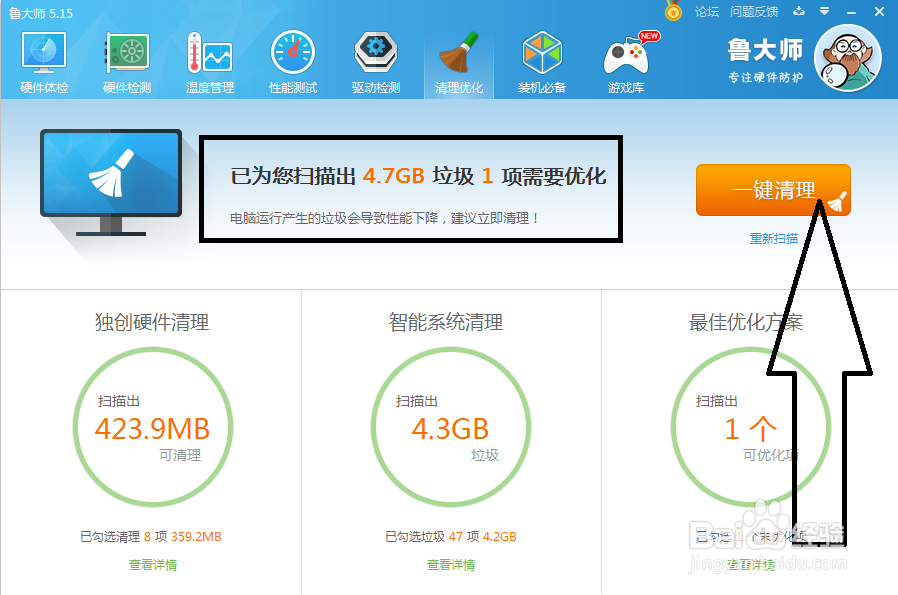Open the 驱动检测 driver detection tool

(375, 60)
